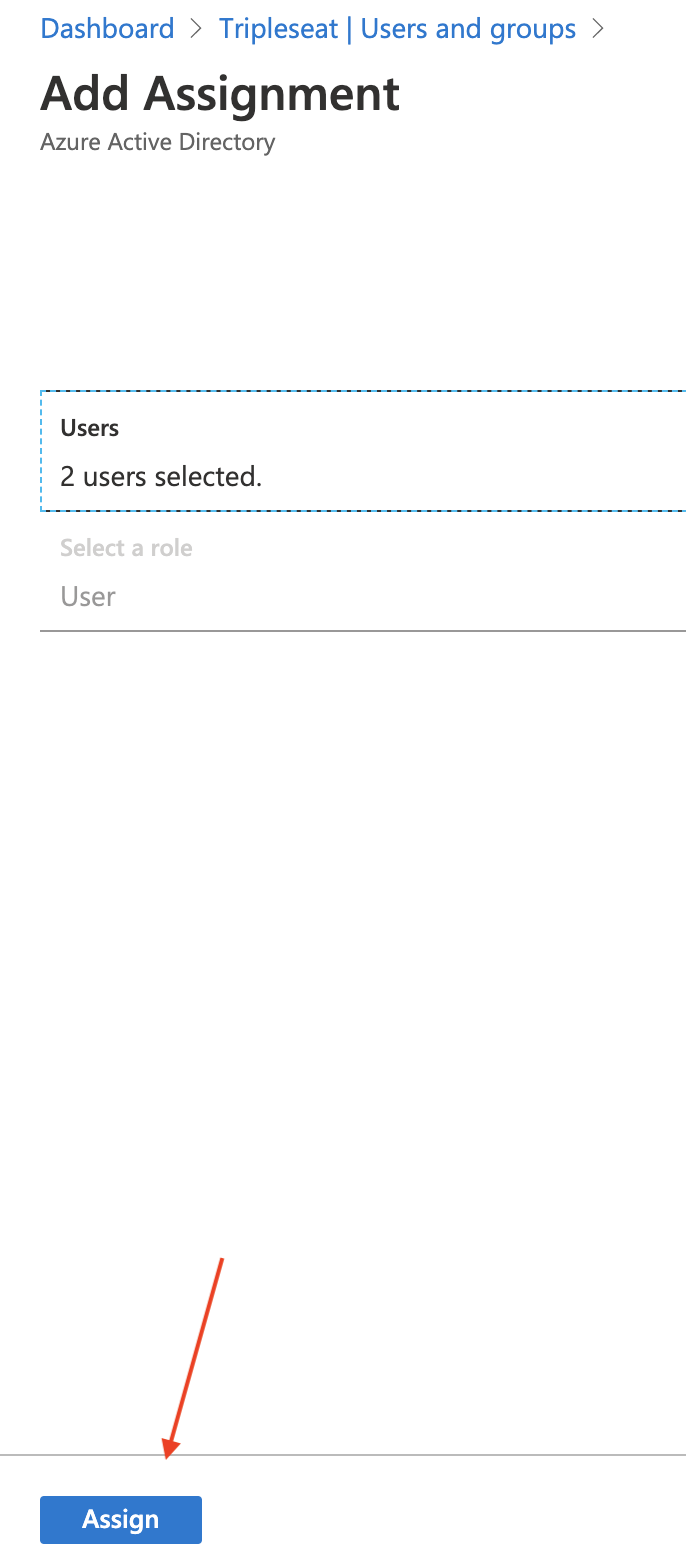Click the divider line above Assign

(343, 1455)
